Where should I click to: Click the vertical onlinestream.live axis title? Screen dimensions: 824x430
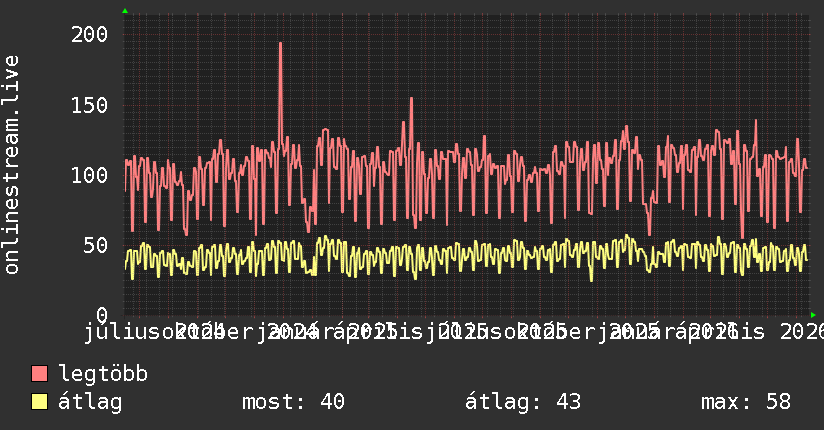click(12, 165)
